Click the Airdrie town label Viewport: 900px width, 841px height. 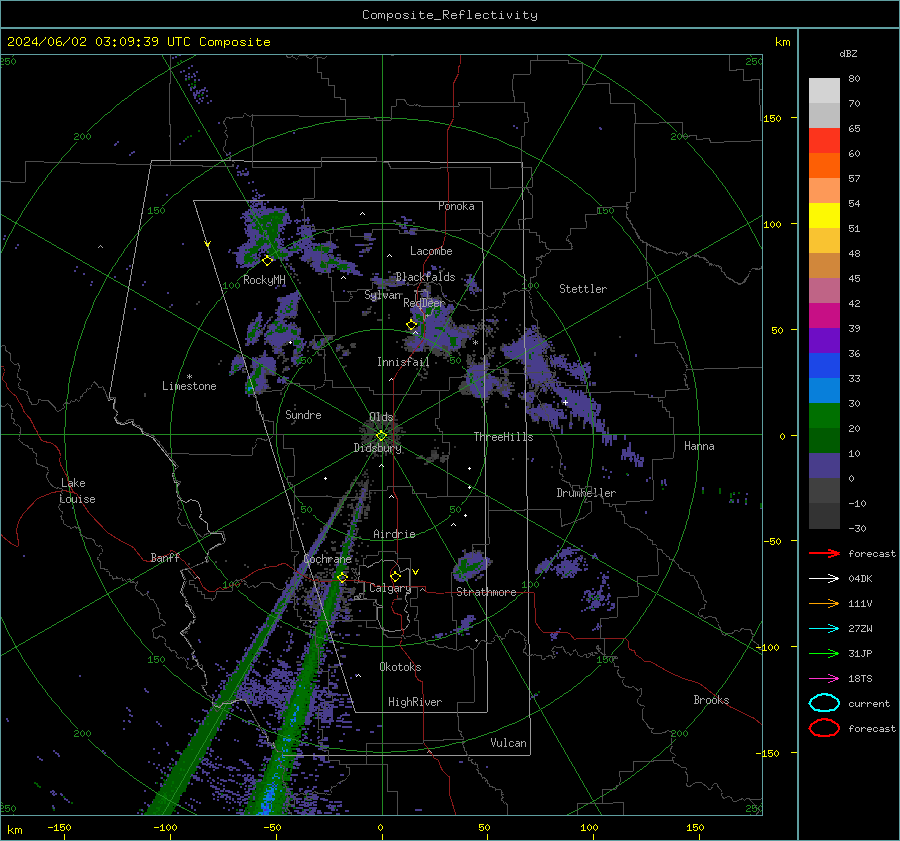[394, 534]
